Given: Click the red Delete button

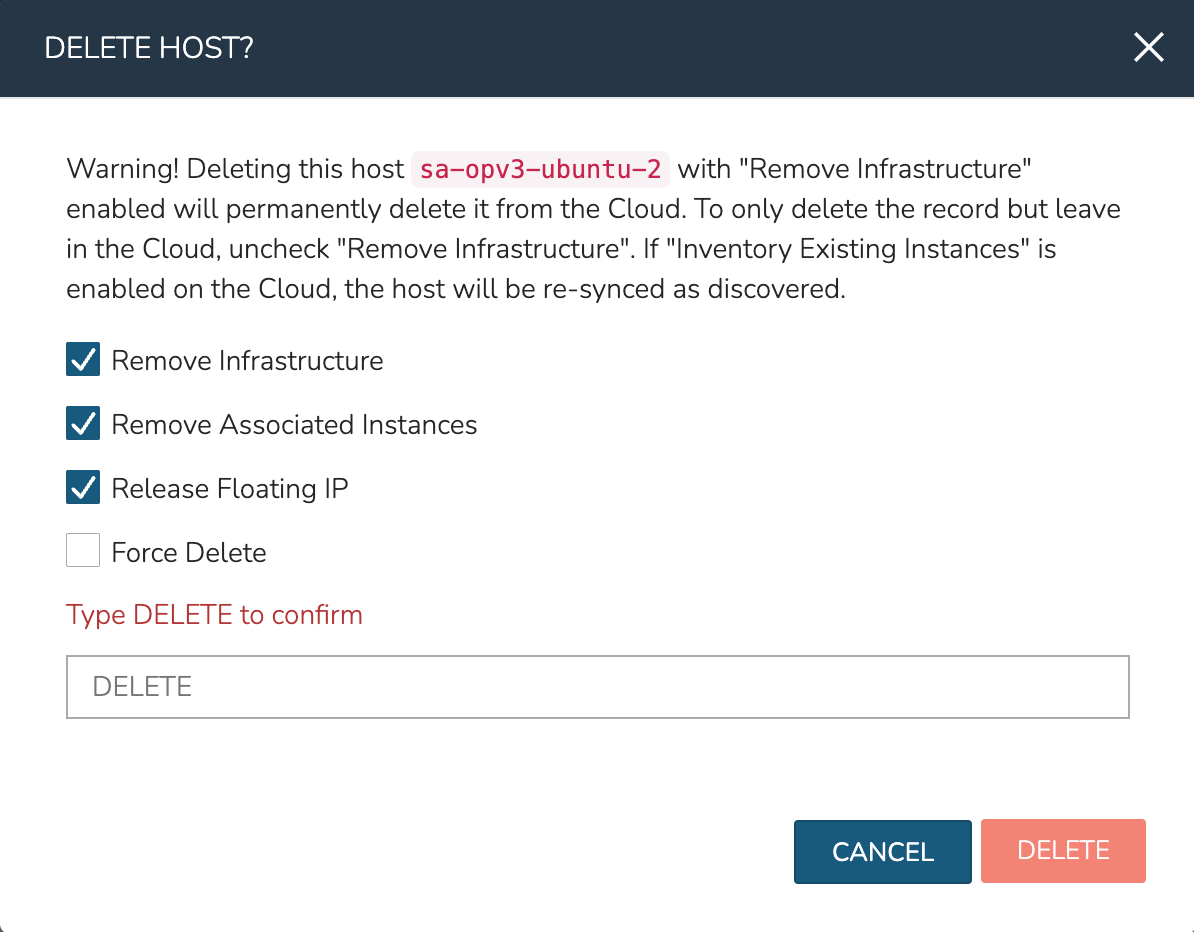Looking at the screenshot, I should pyautogui.click(x=1062, y=851).
